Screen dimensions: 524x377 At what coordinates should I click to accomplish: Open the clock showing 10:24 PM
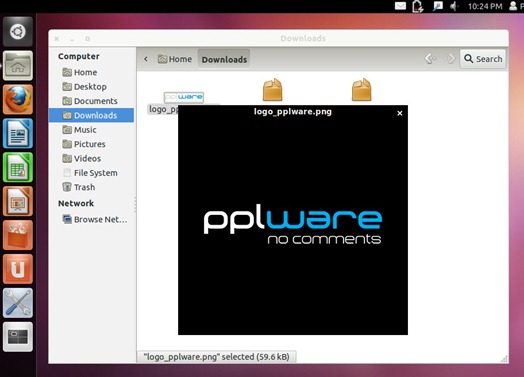(x=485, y=6)
